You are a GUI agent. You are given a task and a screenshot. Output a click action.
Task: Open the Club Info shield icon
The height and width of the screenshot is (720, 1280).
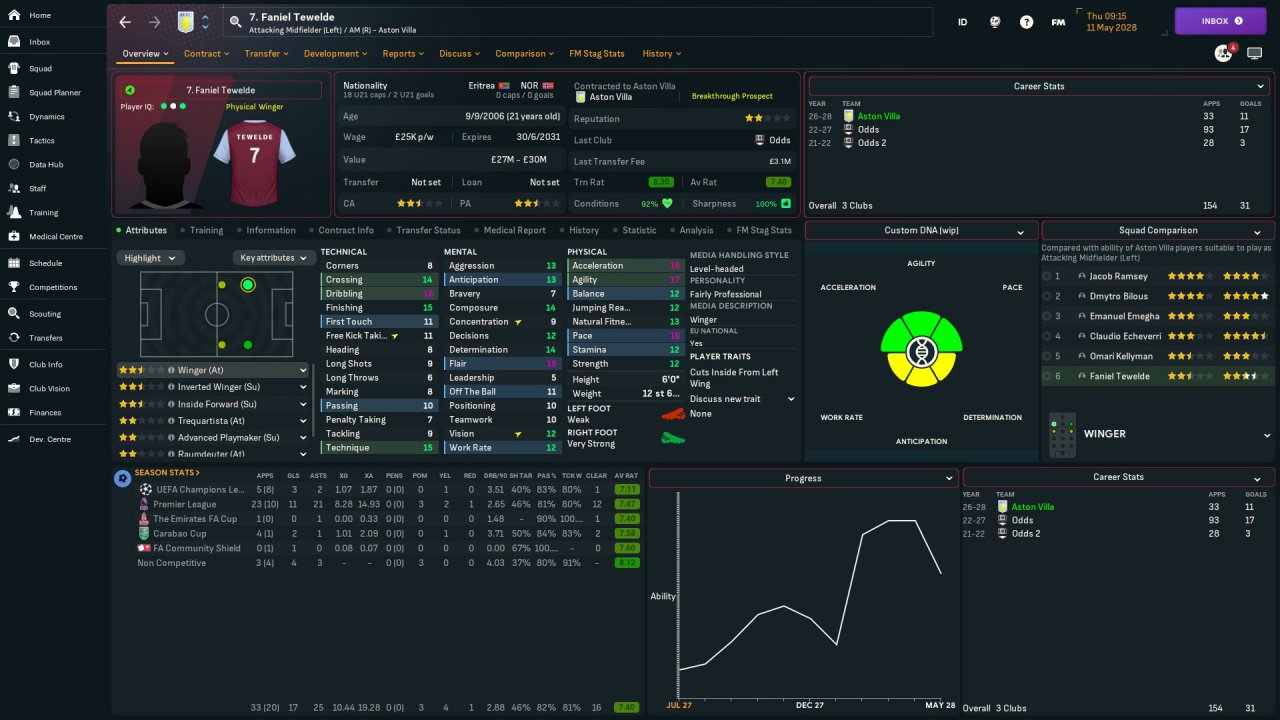point(14,365)
